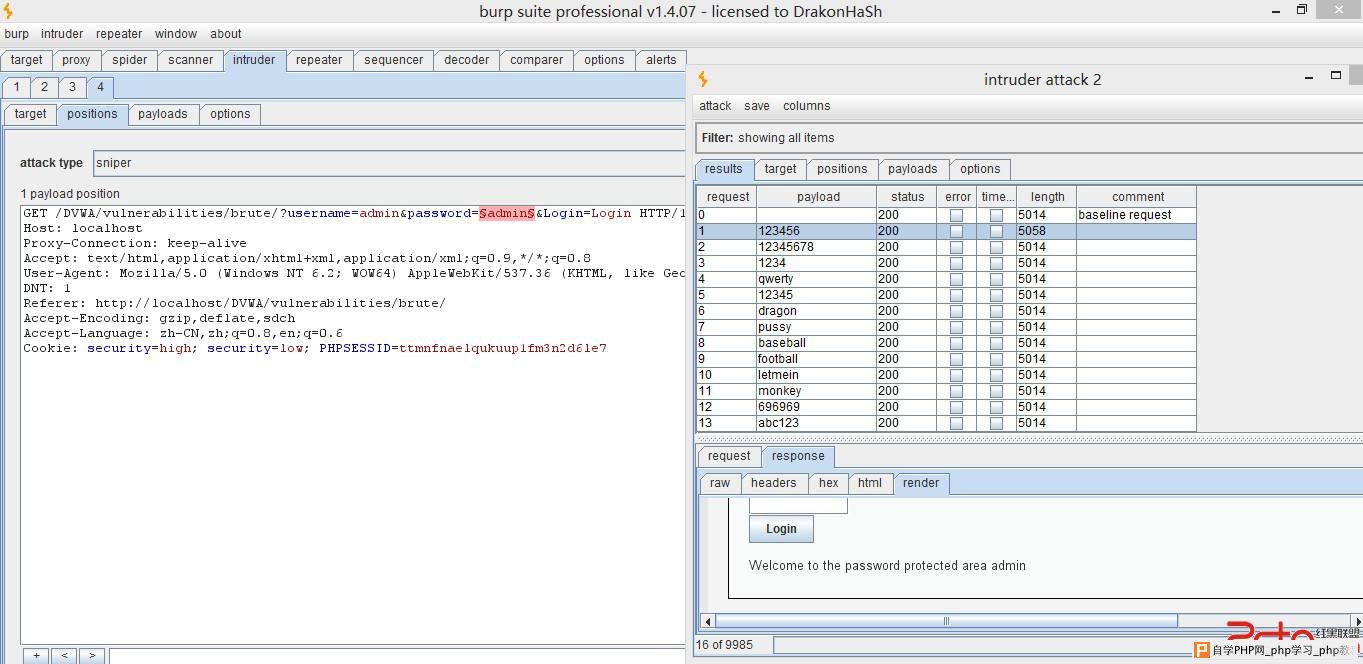The image size is (1363, 664).
Task: Select the result row with payload monkey
Action: tap(946, 391)
